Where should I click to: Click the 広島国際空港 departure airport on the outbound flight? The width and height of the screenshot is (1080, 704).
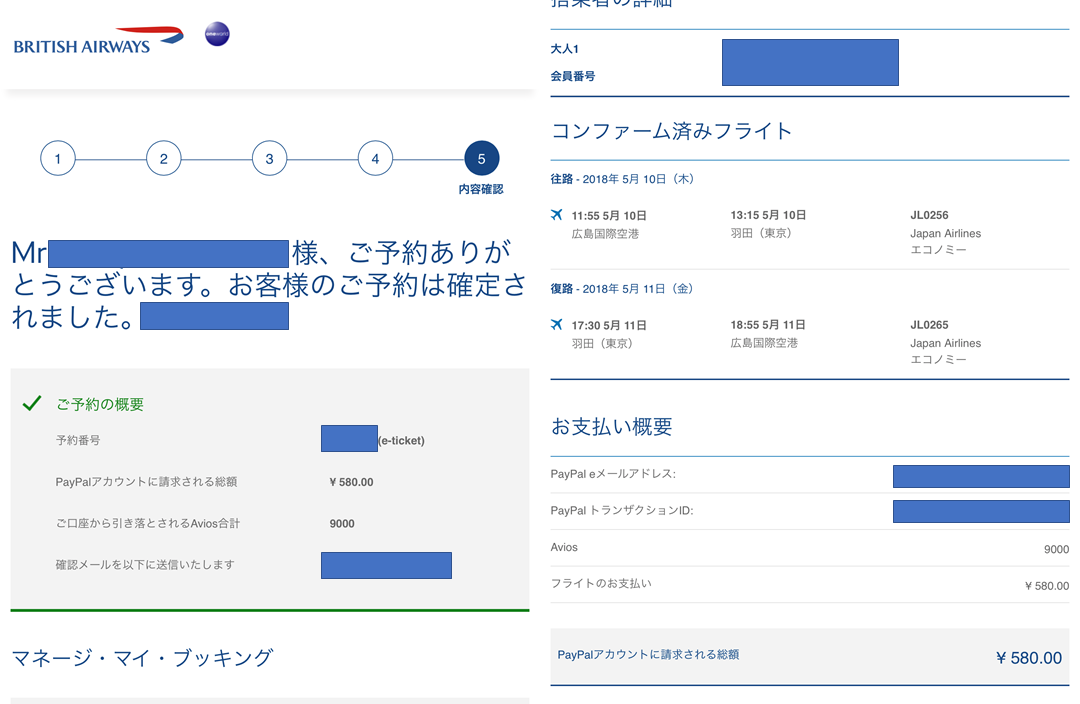click(x=605, y=234)
